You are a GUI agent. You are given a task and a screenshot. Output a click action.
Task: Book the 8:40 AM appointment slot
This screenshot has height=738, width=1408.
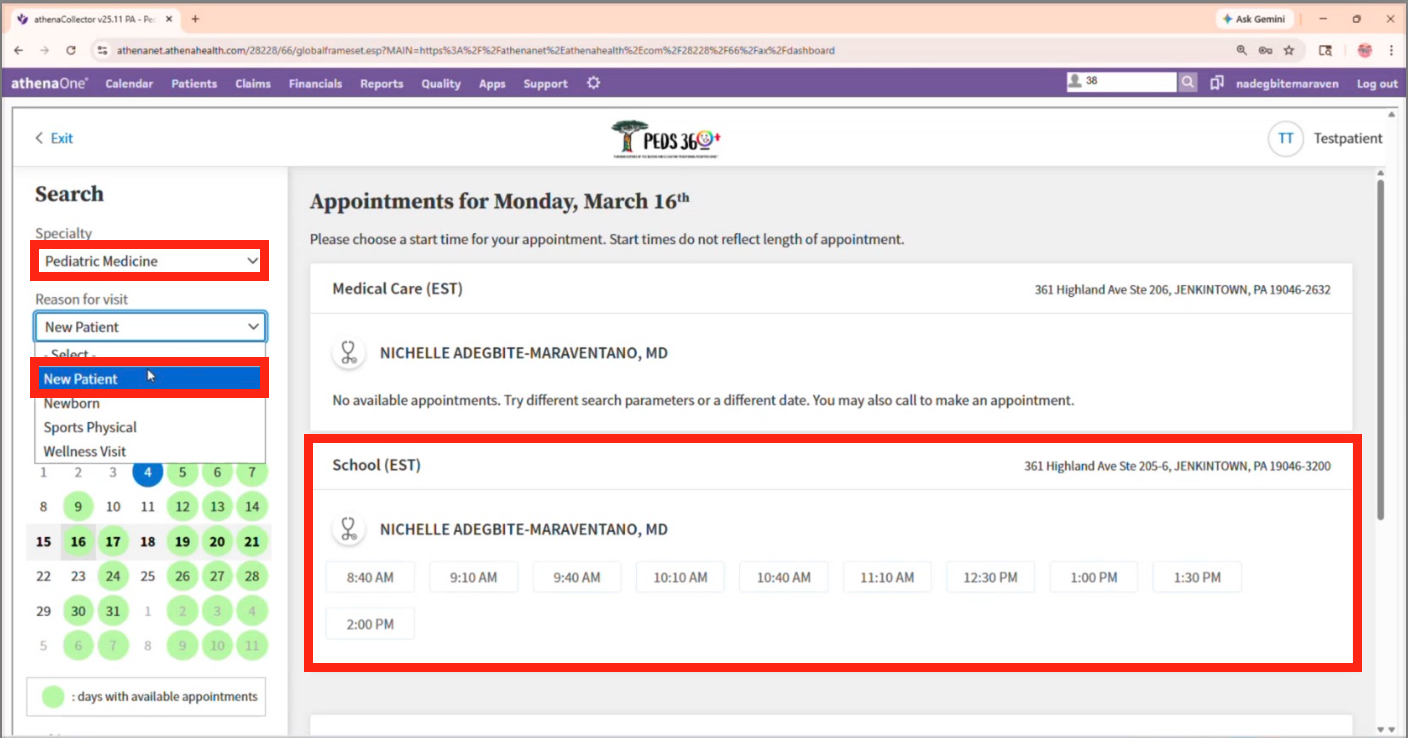pos(370,577)
